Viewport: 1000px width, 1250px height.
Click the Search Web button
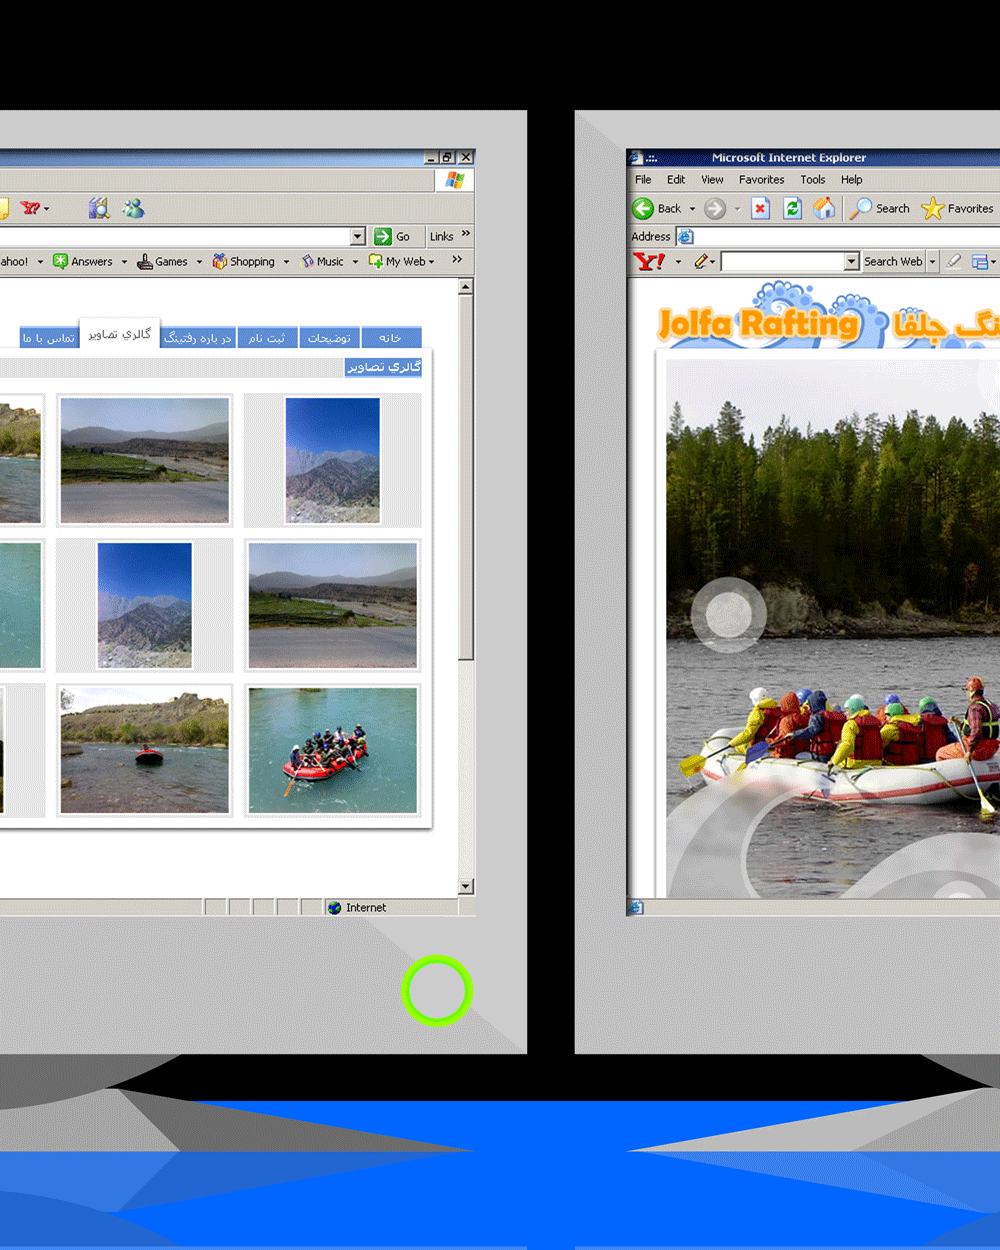click(893, 262)
